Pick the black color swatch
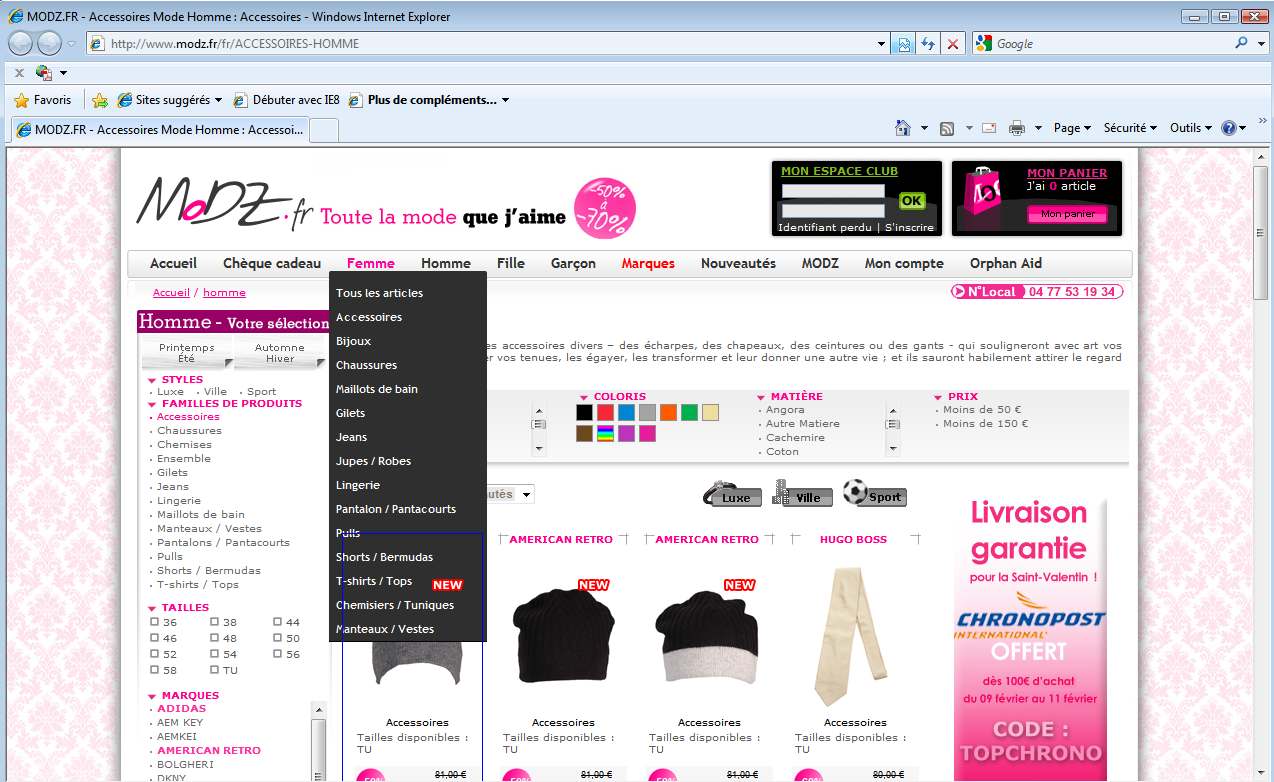The height and width of the screenshot is (782, 1274). (584, 412)
